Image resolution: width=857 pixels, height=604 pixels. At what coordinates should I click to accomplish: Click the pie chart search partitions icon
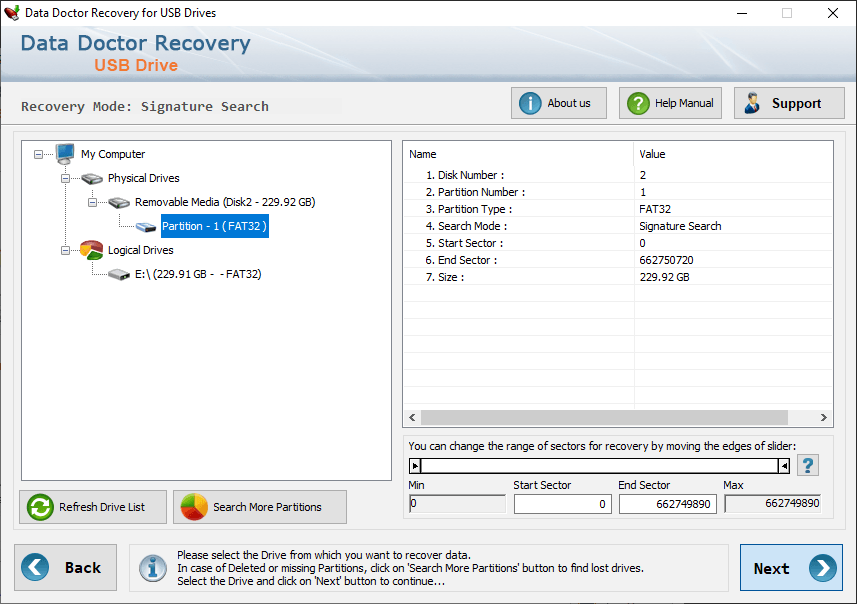[x=194, y=507]
